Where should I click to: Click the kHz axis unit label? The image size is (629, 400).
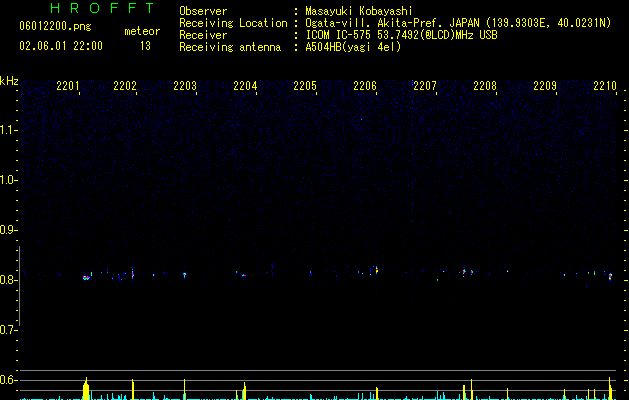click(9, 81)
